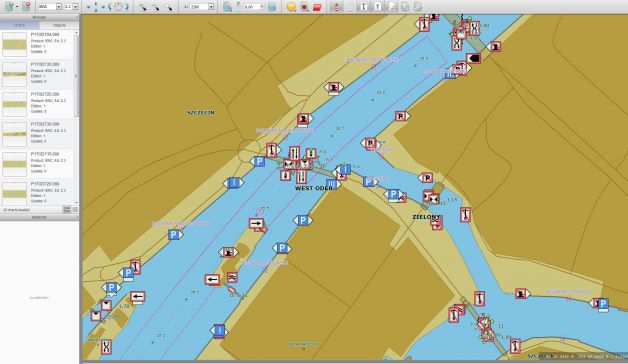Select the blue P berth symbol near West Oder bridge

coord(260,162)
